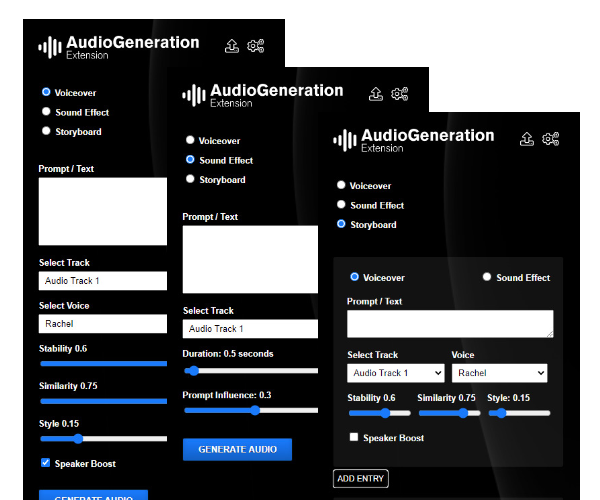Image resolution: width=600 pixels, height=500 pixels.
Task: Click the waveform logo in the Storyboard panel
Action: [345, 140]
